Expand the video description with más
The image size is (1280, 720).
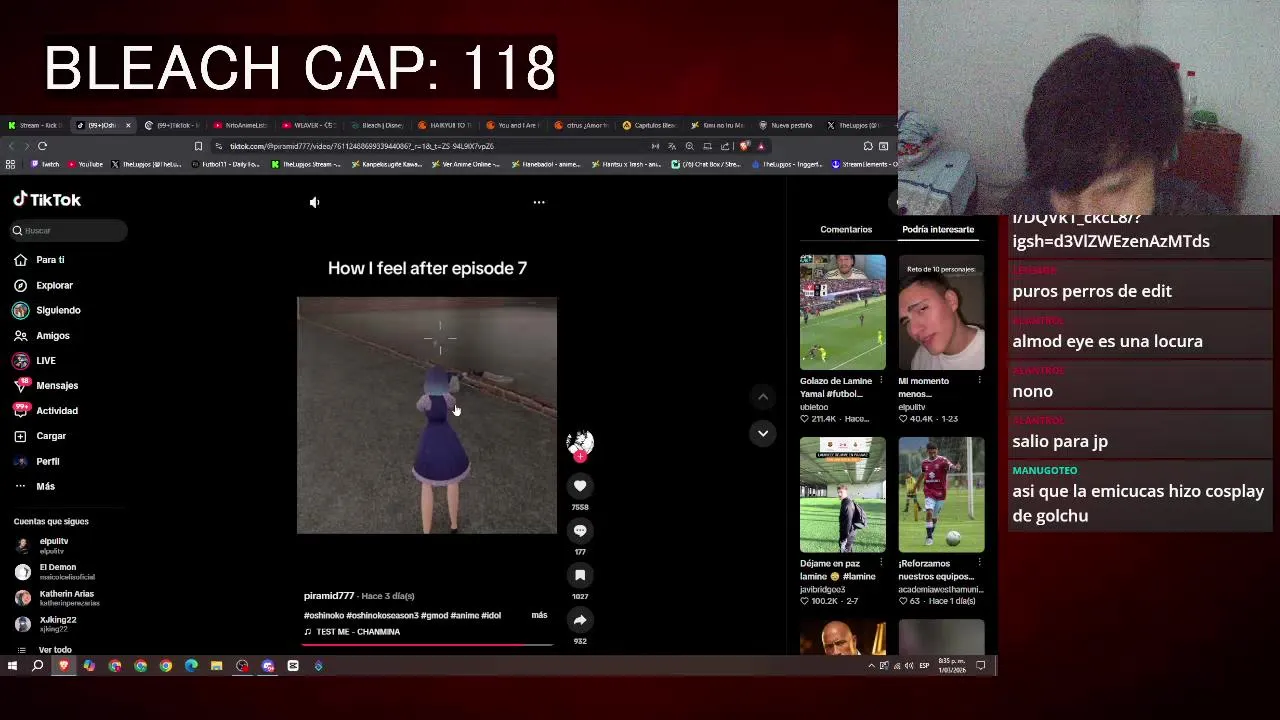point(539,615)
